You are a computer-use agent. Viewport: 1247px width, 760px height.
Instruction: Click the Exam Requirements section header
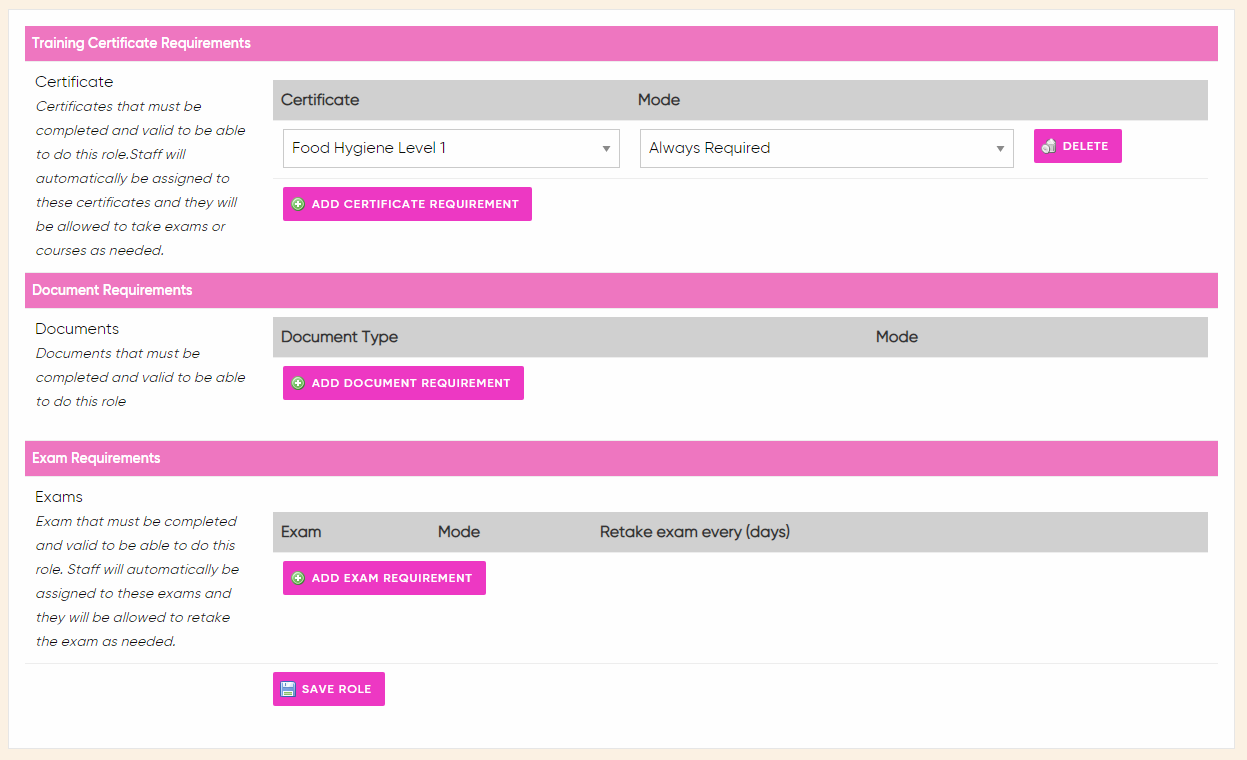click(96, 457)
